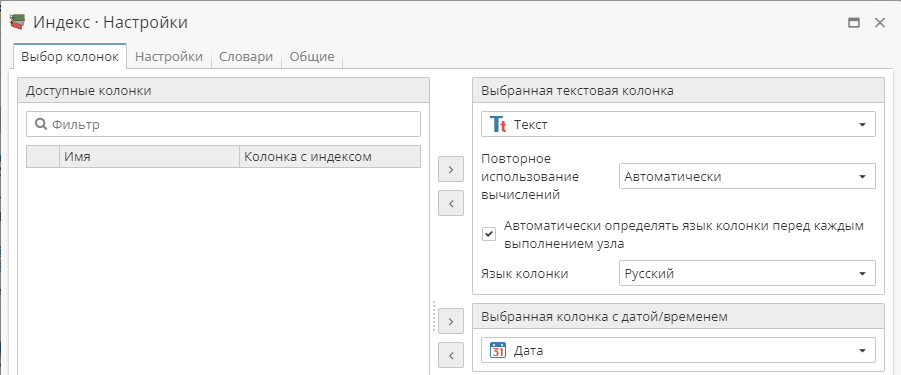The height and width of the screenshot is (375, 901).
Task: Remove column from selected text column
Action: click(x=450, y=203)
